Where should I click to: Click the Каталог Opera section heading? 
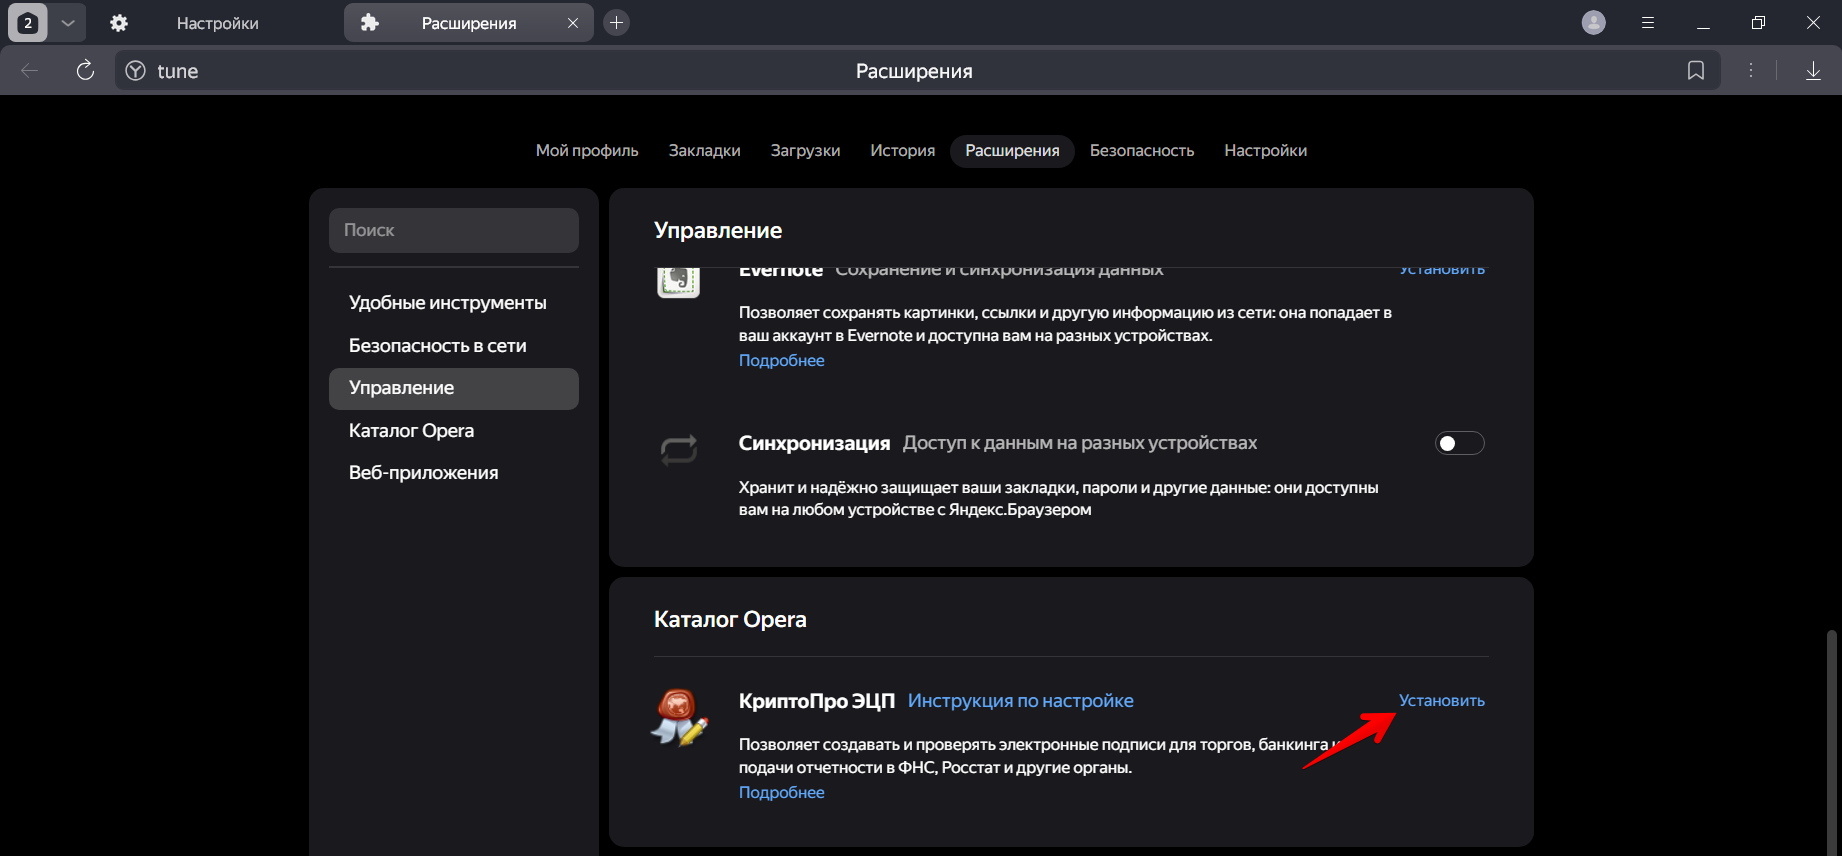(x=730, y=619)
